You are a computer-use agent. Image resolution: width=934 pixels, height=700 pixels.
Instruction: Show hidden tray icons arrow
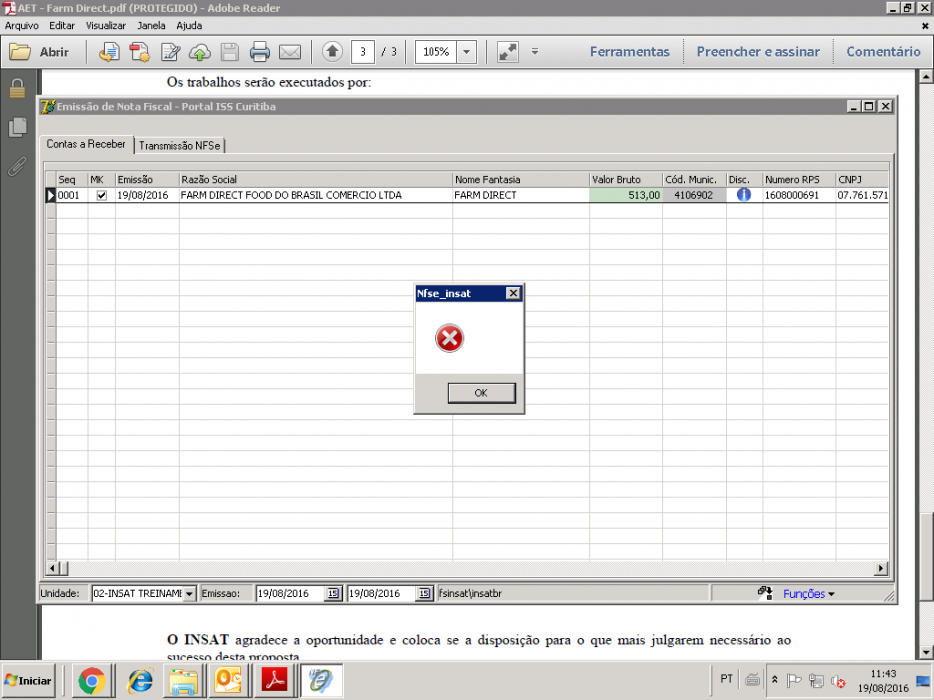click(x=774, y=680)
